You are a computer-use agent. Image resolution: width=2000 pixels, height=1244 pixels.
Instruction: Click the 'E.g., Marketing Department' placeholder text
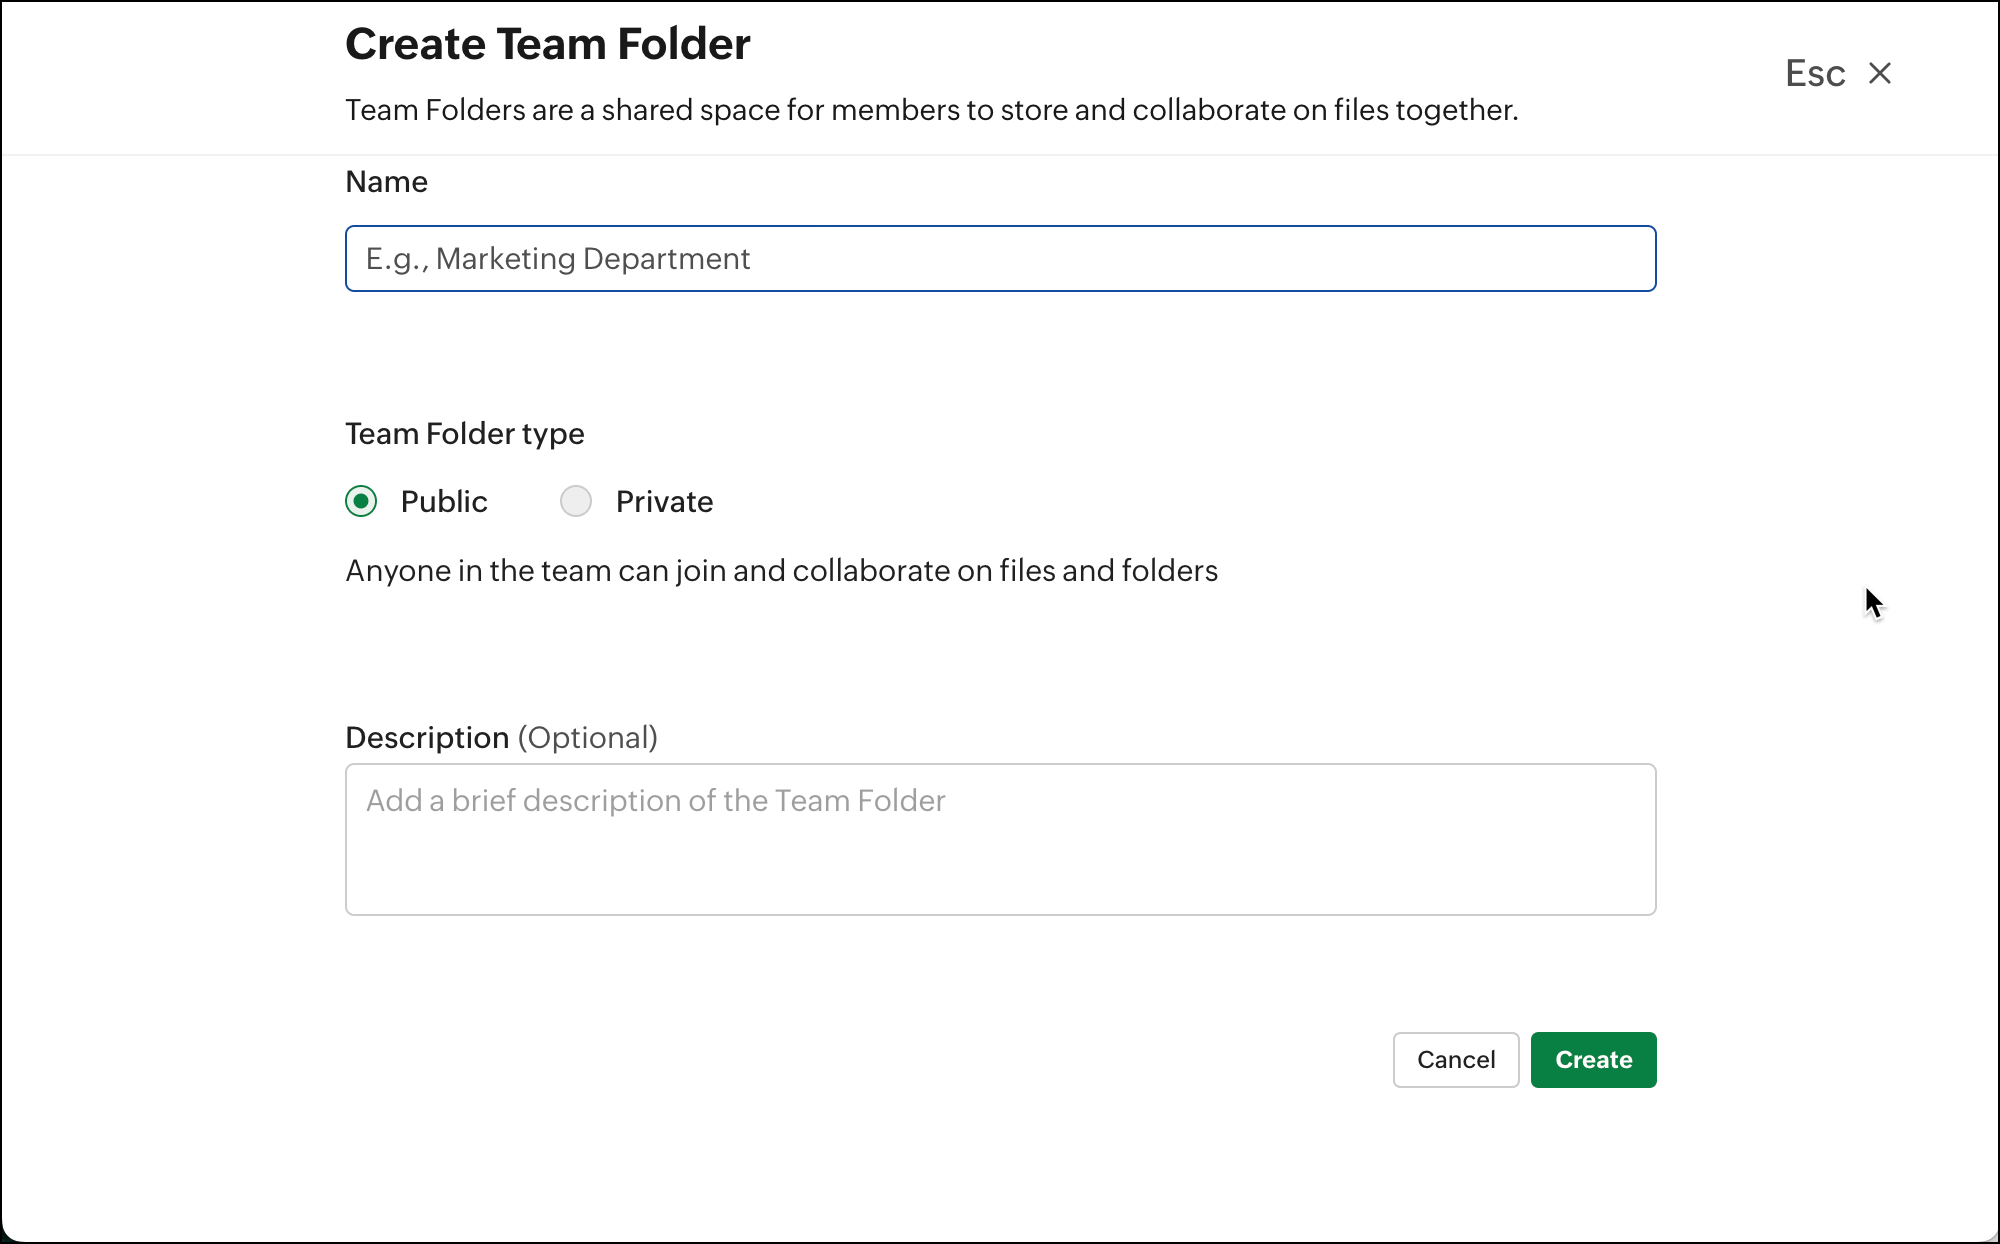coord(557,259)
